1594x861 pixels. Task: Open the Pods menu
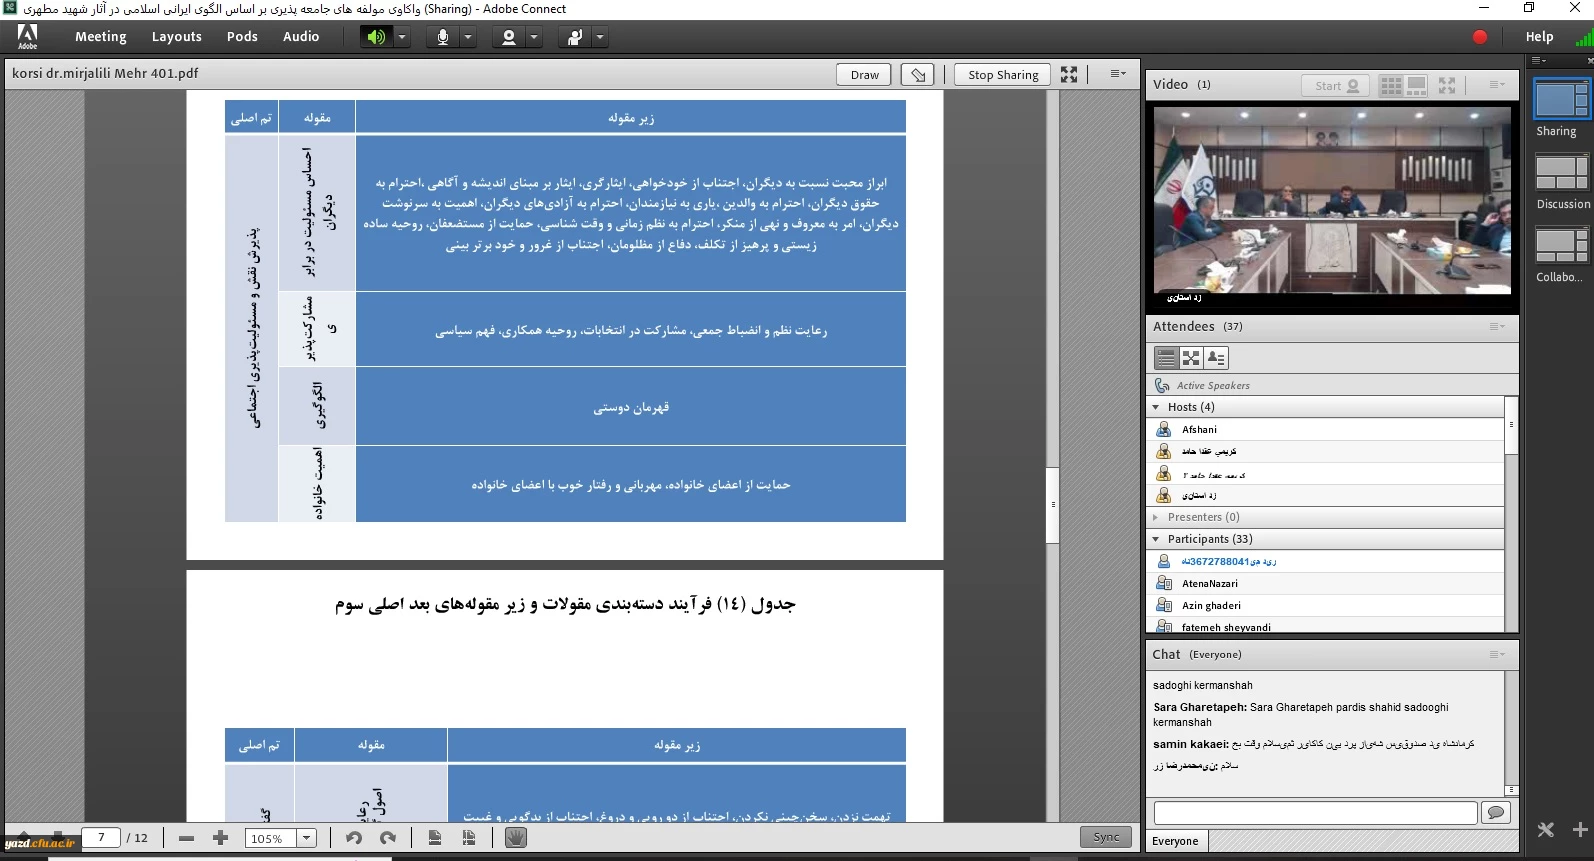point(242,37)
